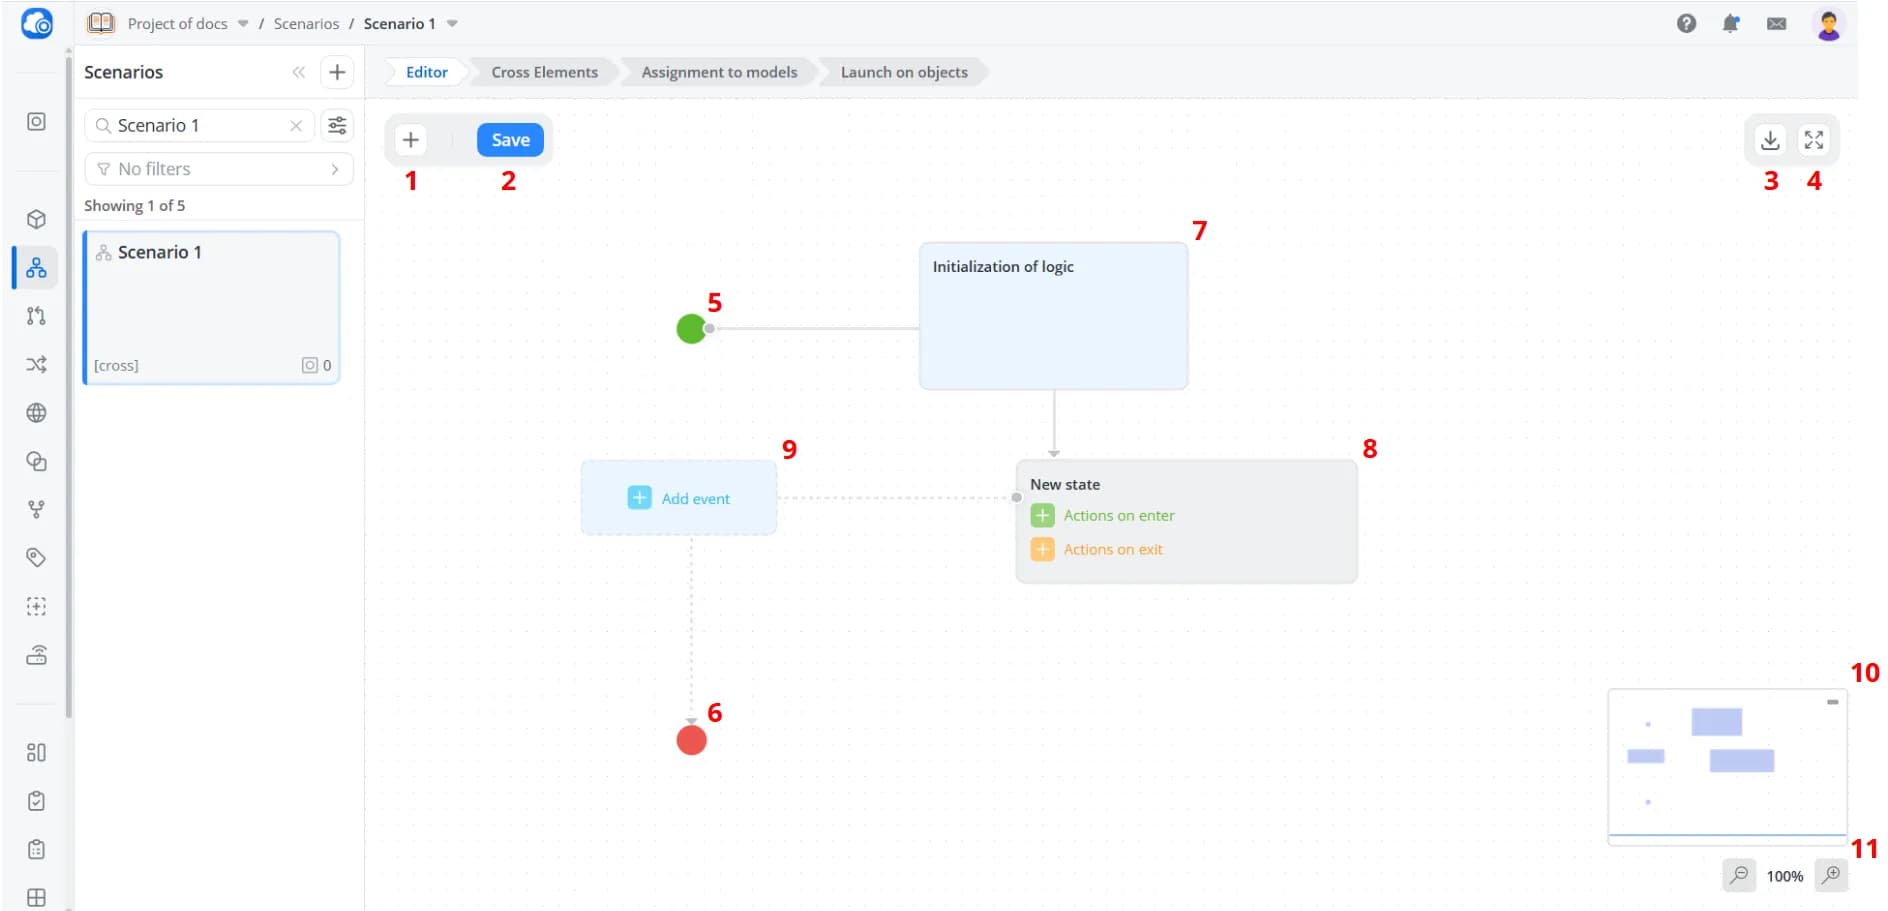
Task: Save the scenario
Action: coord(510,140)
